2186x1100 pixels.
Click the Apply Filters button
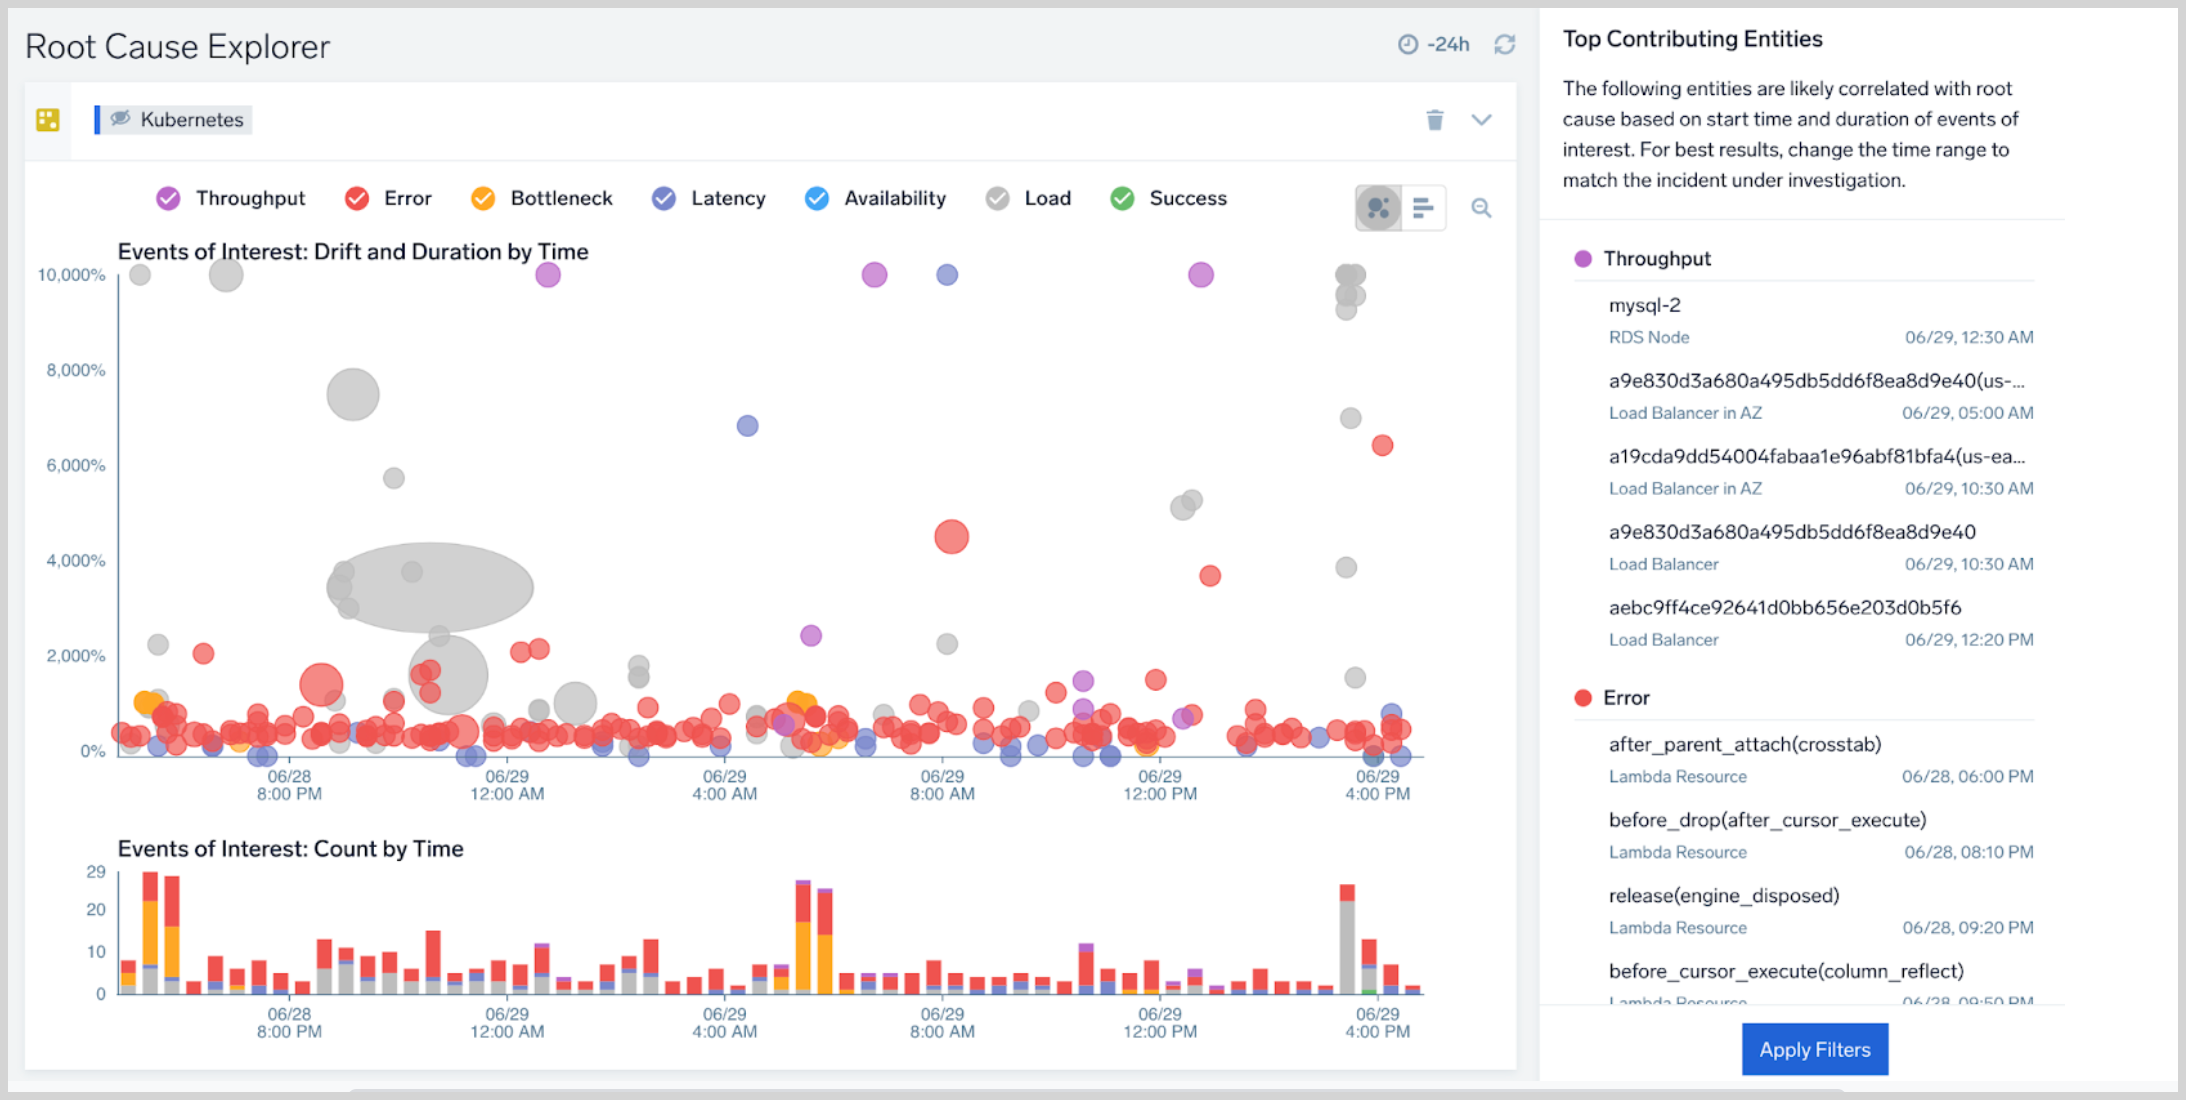1814,1049
